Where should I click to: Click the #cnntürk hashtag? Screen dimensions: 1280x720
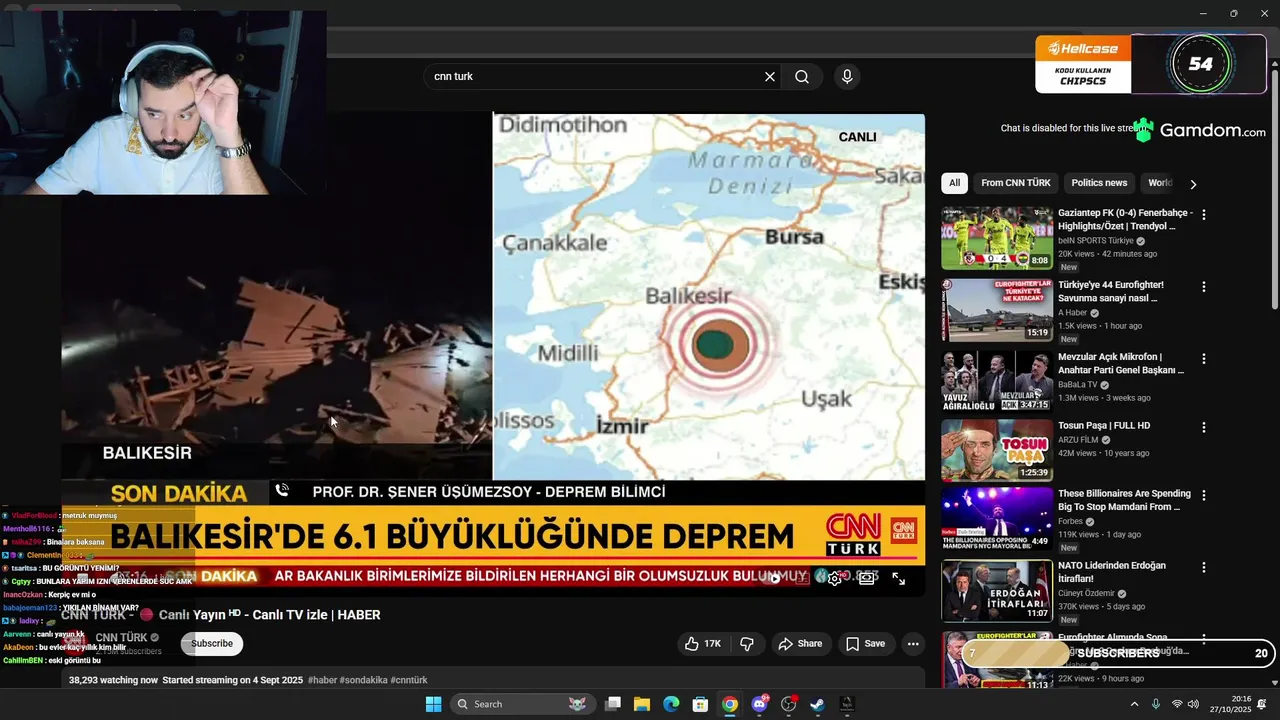click(409, 680)
